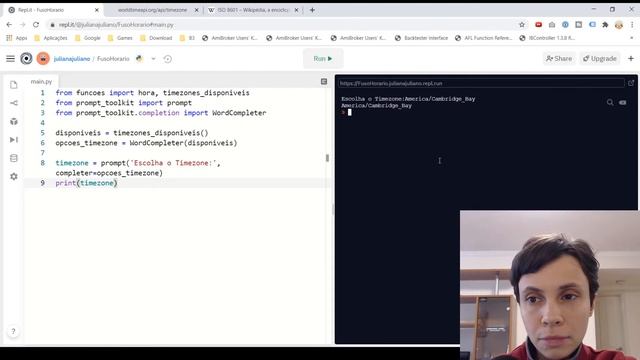Click WordCompleter on line 3
This screenshot has height=360, width=640.
pyautogui.click(x=239, y=113)
